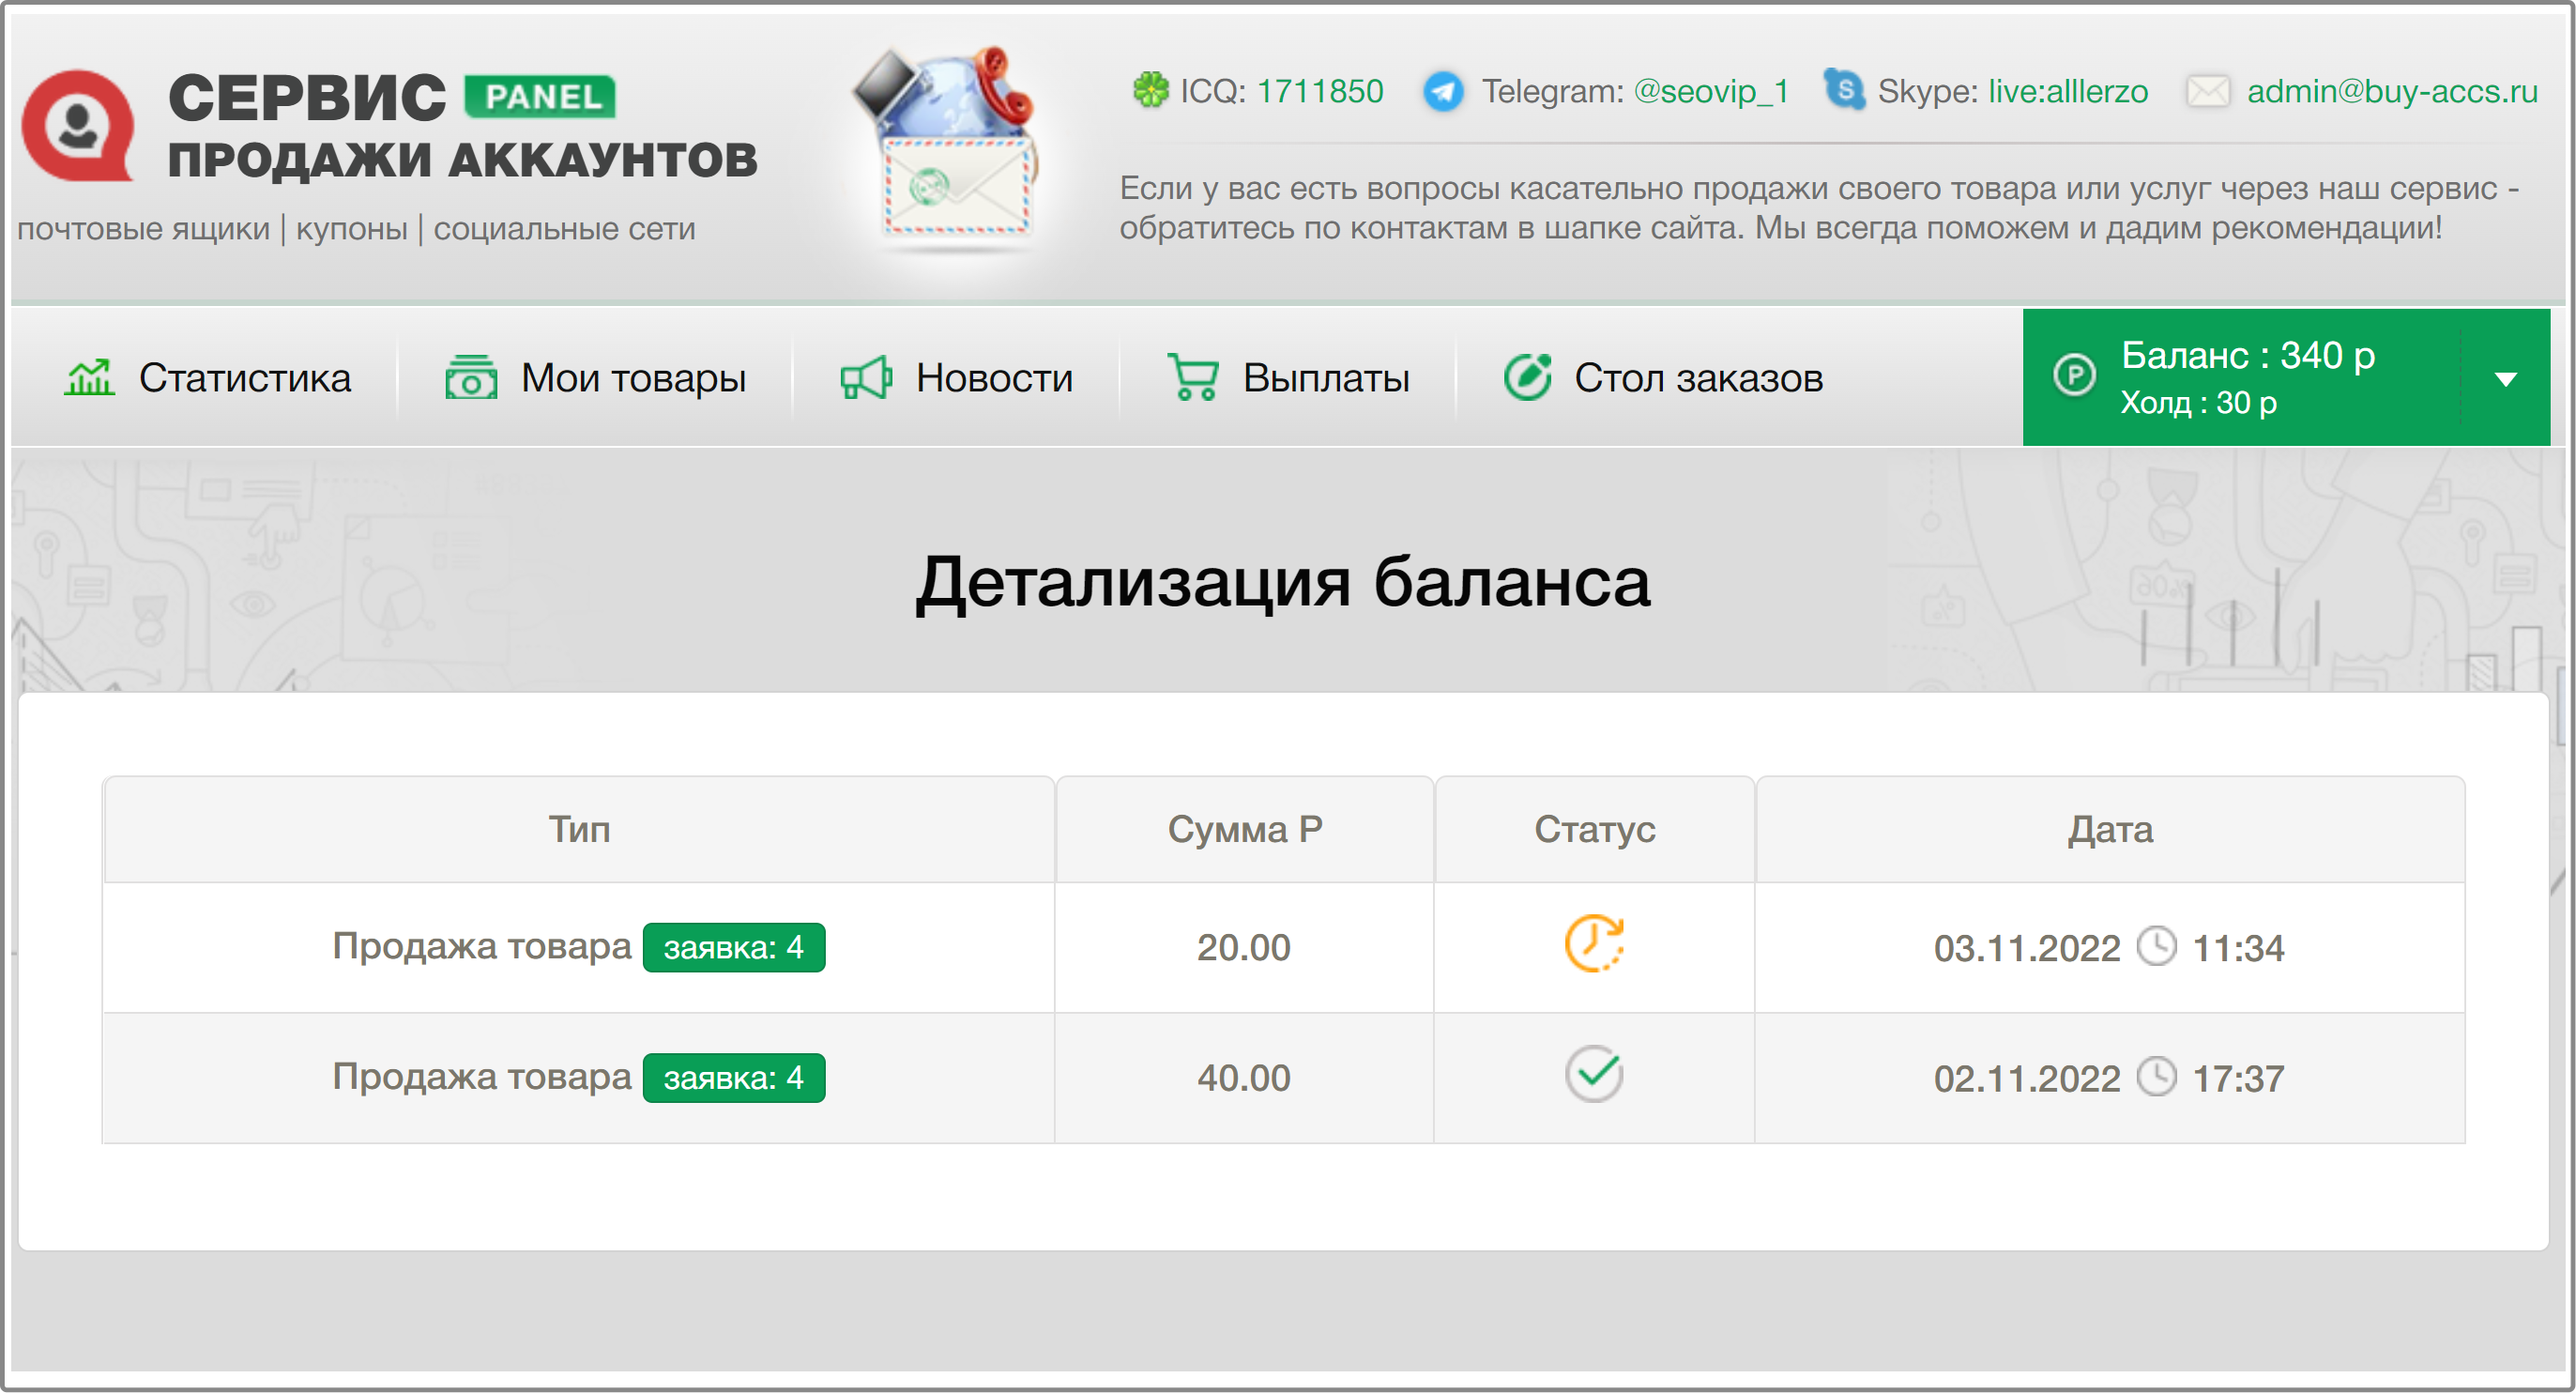Open Skype contact live:alllerzo
Viewport: 2576px width, 1393px height.
pyautogui.click(x=2068, y=91)
